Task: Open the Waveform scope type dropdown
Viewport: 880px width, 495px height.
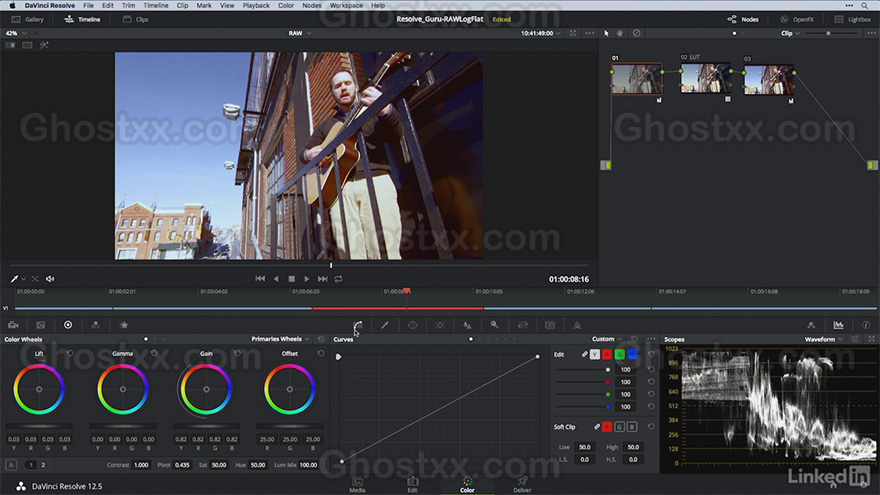Action: click(823, 339)
